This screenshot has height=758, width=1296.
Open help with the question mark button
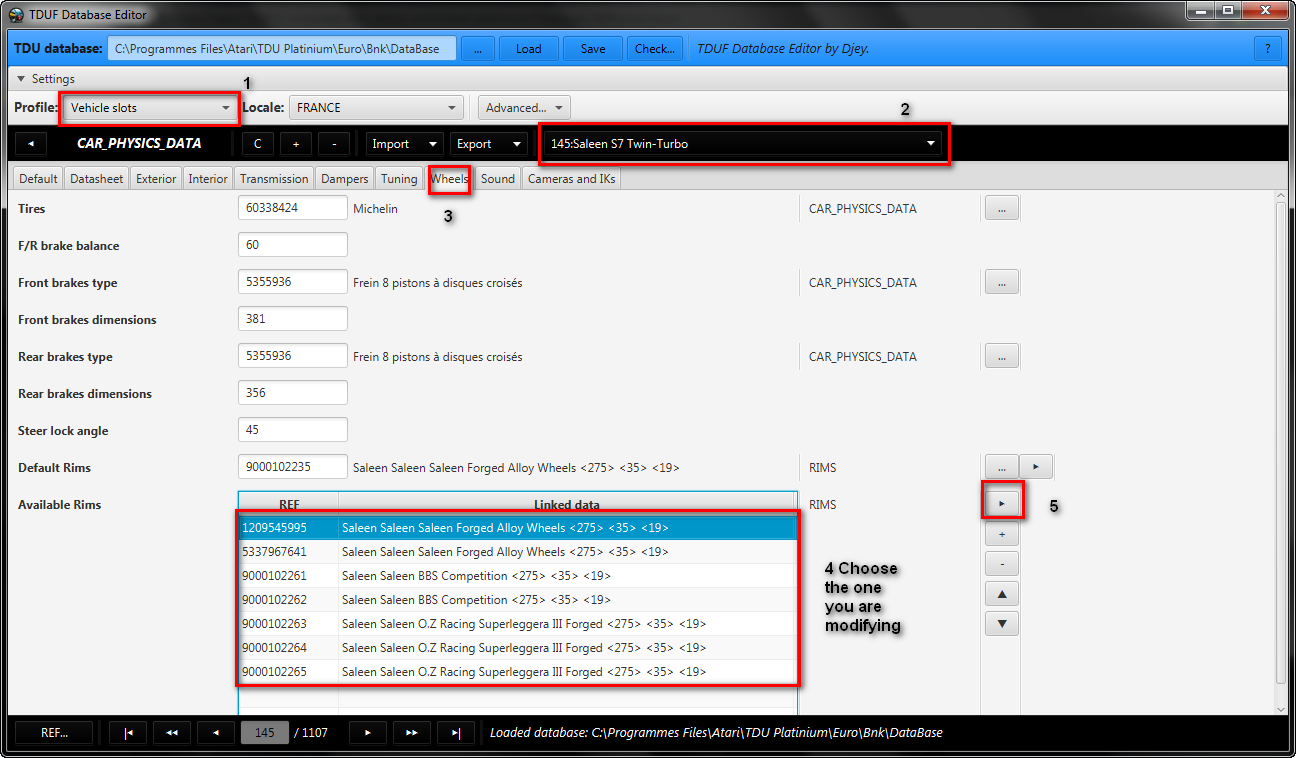click(1268, 48)
